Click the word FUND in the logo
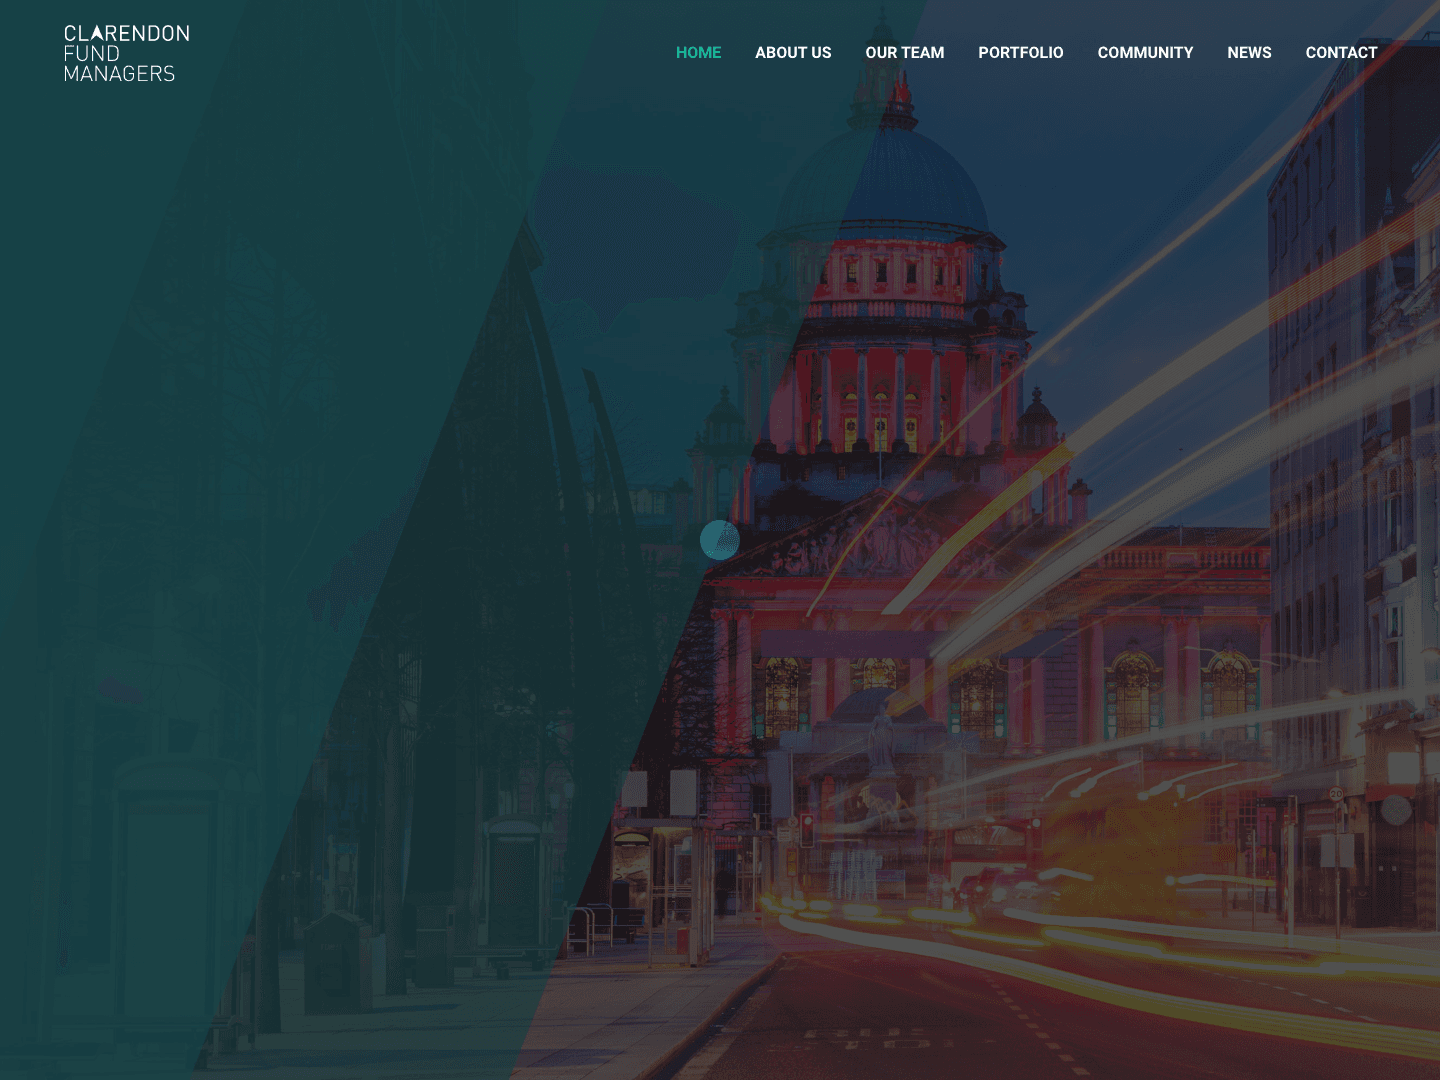 [x=92, y=54]
